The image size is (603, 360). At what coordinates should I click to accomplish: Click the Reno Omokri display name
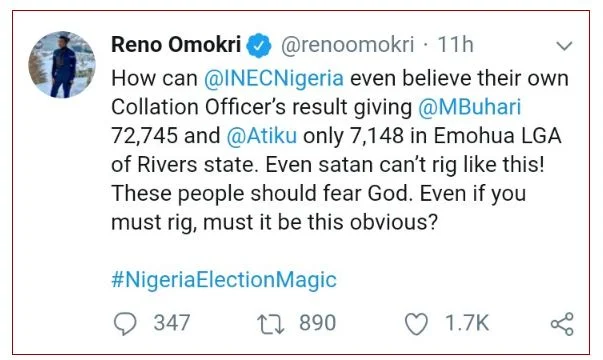[x=176, y=45]
